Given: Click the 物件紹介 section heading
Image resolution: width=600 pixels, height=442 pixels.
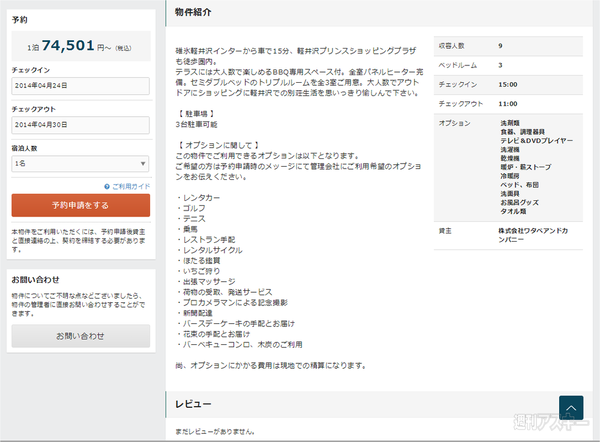Looking at the screenshot, I should (x=193, y=12).
